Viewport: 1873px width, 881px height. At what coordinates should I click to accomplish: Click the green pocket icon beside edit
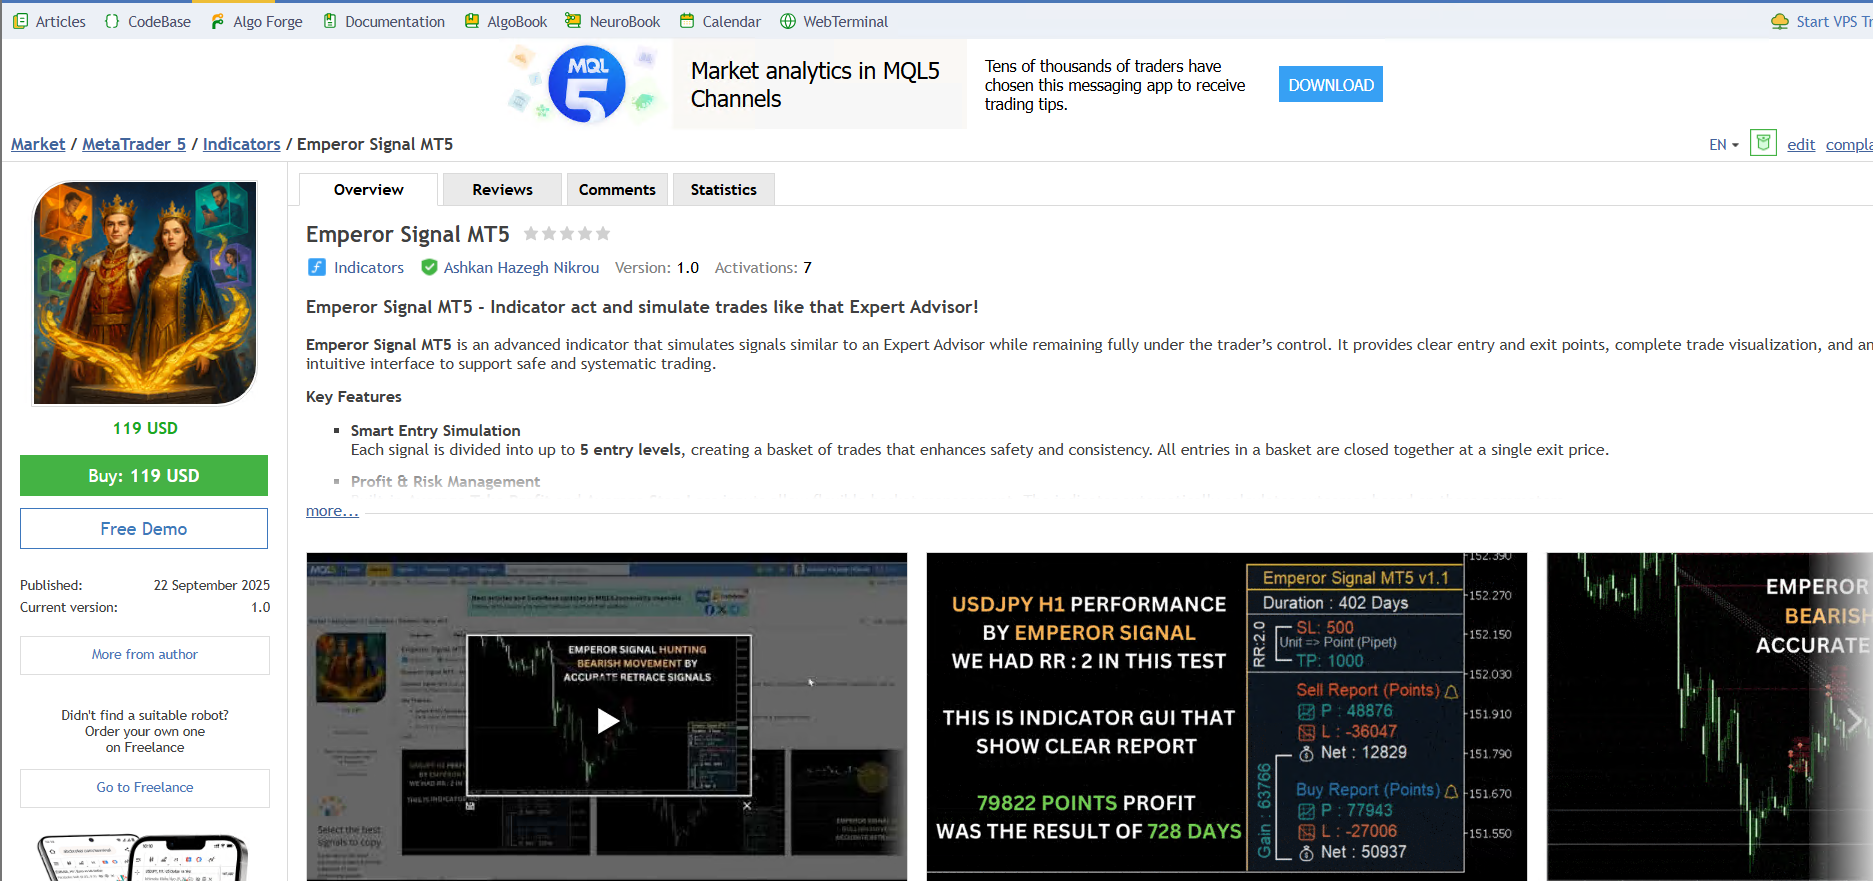pyautogui.click(x=1763, y=143)
